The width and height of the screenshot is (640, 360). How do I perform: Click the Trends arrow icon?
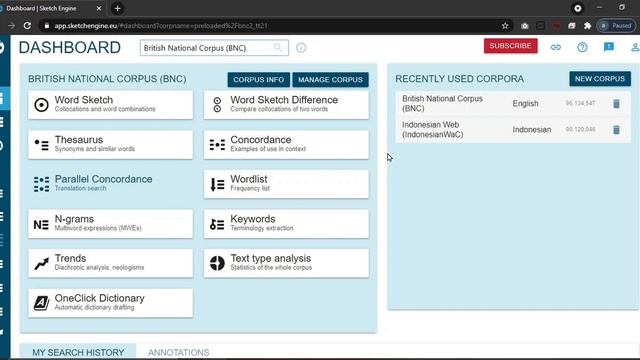pyautogui.click(x=41, y=263)
